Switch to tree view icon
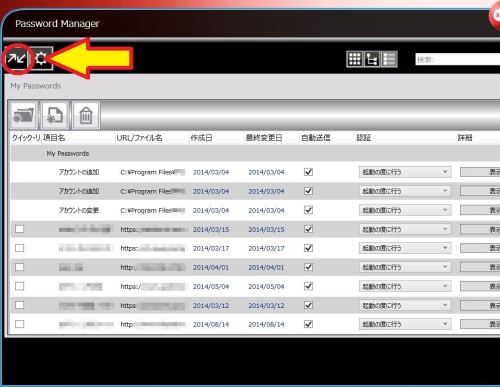The width and height of the screenshot is (500, 387). tap(372, 59)
